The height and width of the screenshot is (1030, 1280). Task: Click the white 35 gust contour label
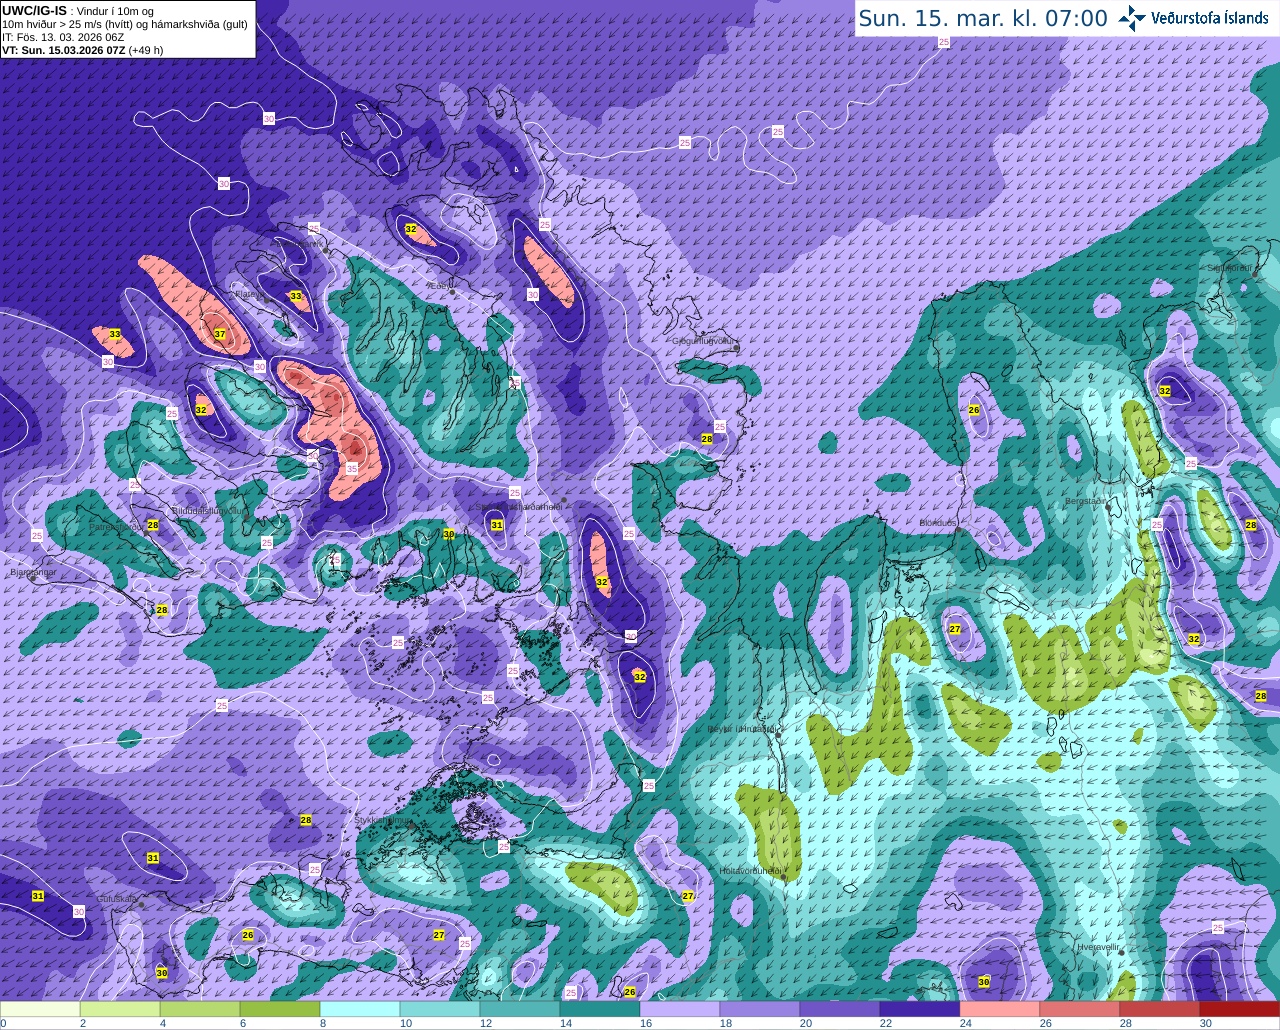pos(352,468)
